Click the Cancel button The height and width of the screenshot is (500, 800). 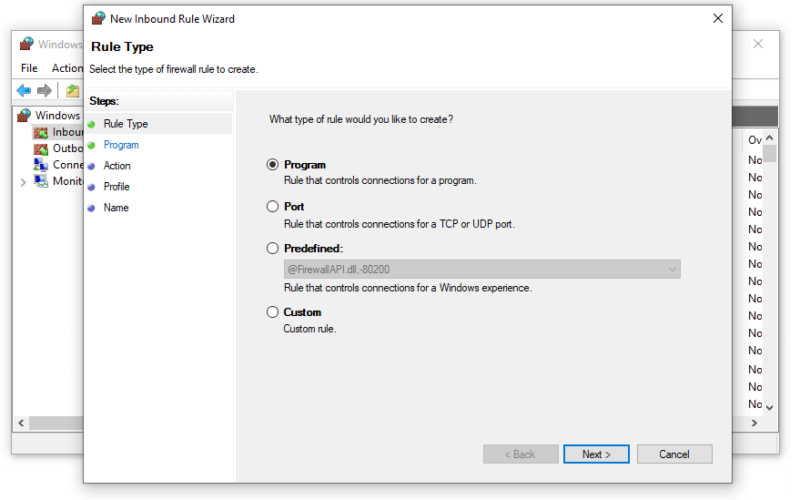[674, 454]
